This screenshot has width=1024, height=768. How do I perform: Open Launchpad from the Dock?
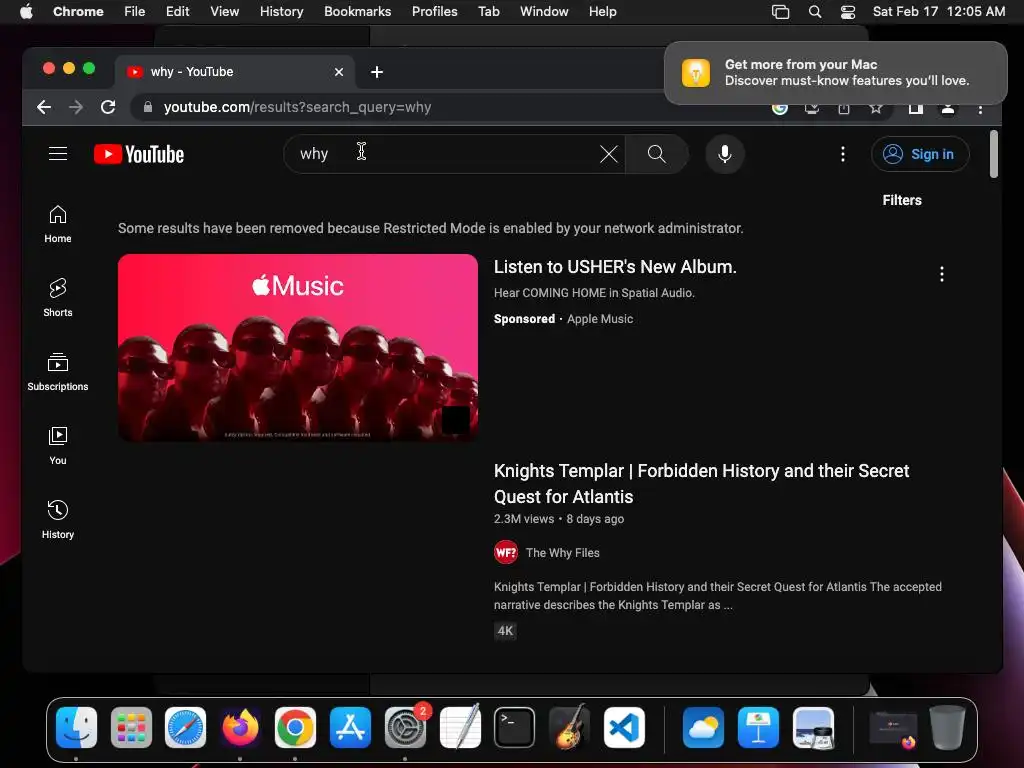tap(131, 727)
